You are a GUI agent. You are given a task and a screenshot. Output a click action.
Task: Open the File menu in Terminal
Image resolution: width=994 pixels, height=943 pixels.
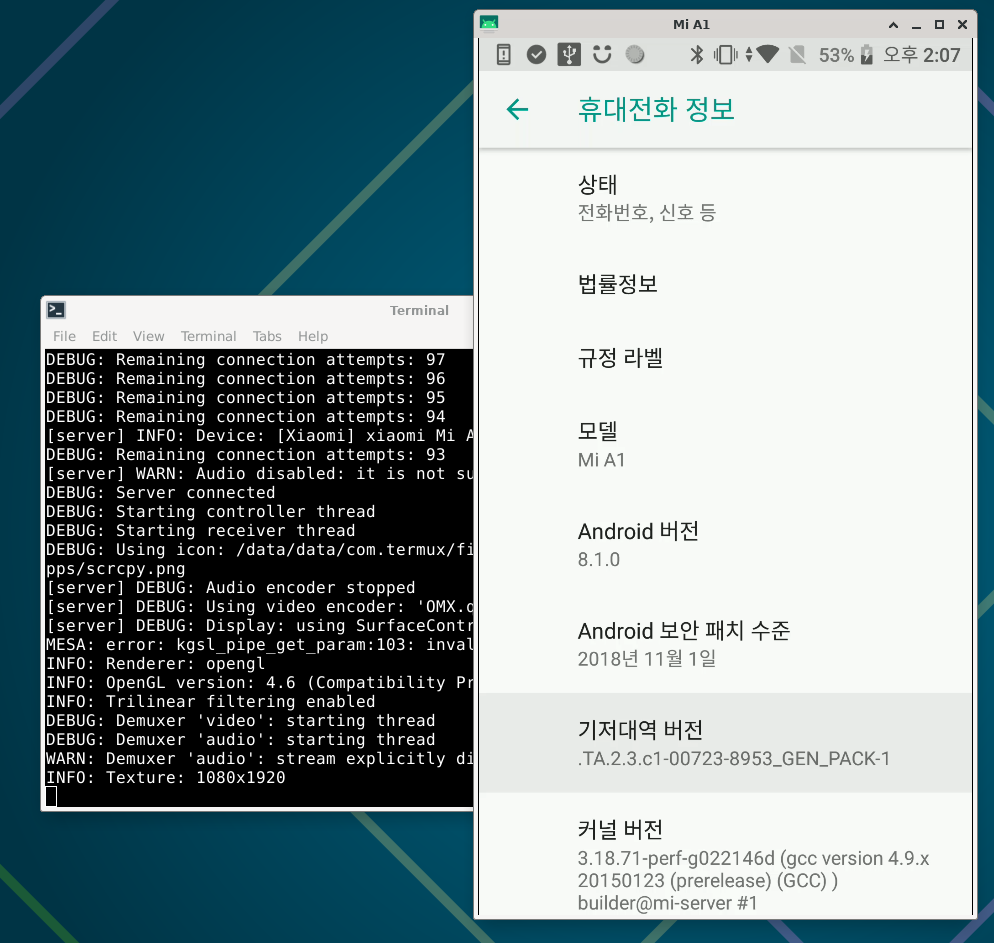click(x=64, y=336)
